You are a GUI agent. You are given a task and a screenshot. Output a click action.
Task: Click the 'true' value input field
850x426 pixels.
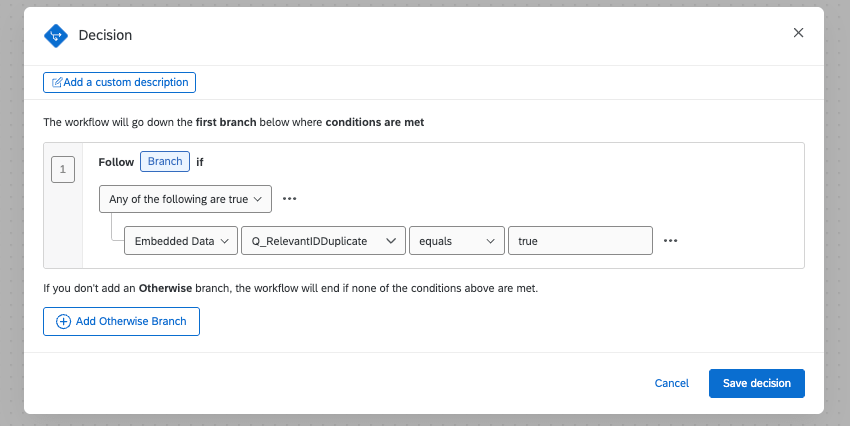(x=580, y=241)
